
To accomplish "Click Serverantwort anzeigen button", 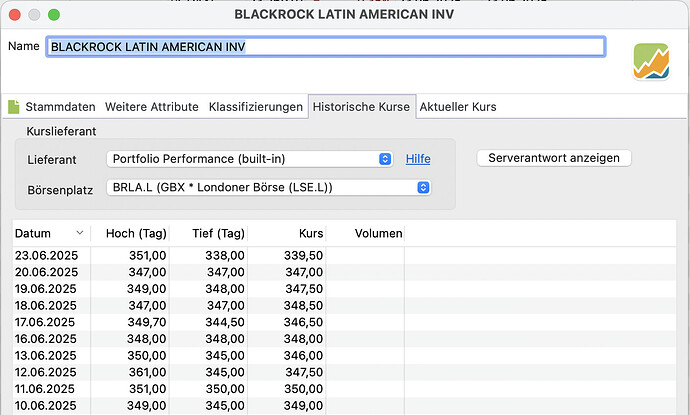I will (554, 158).
